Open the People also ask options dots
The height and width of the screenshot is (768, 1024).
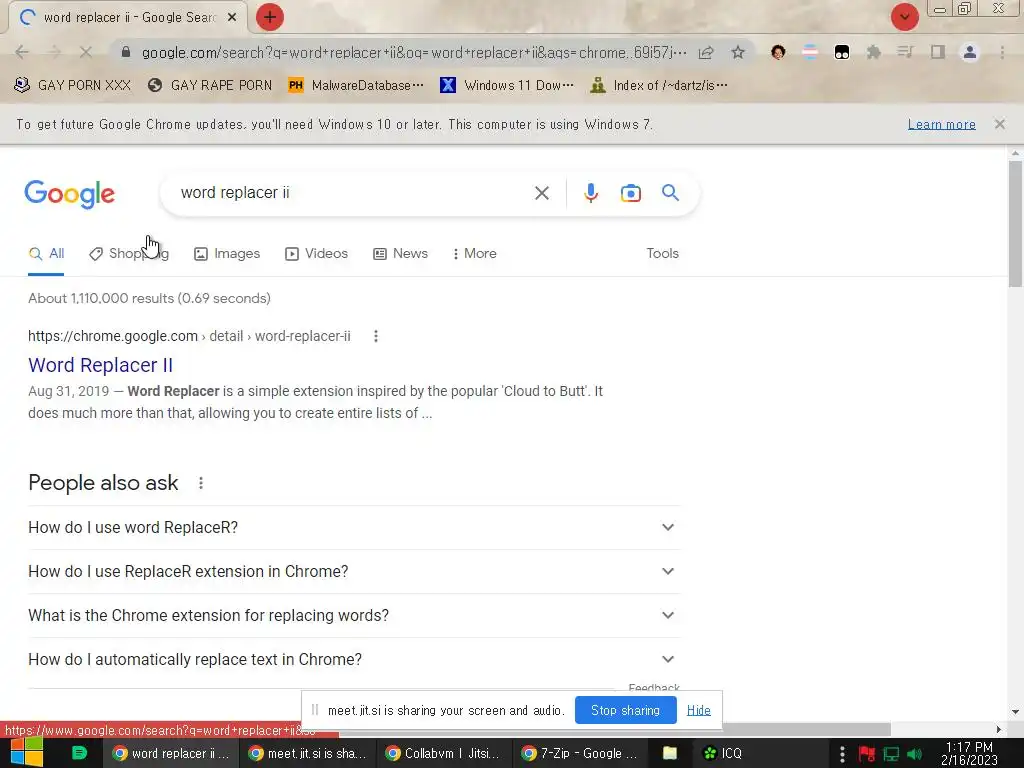pos(200,483)
